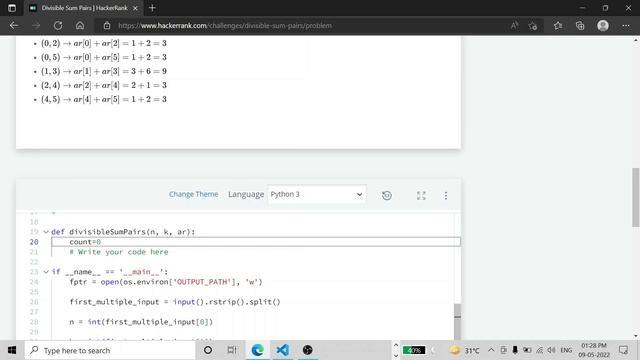Switch the ENG input language
Viewport: 640px width, 360px height.
[x=566, y=350]
